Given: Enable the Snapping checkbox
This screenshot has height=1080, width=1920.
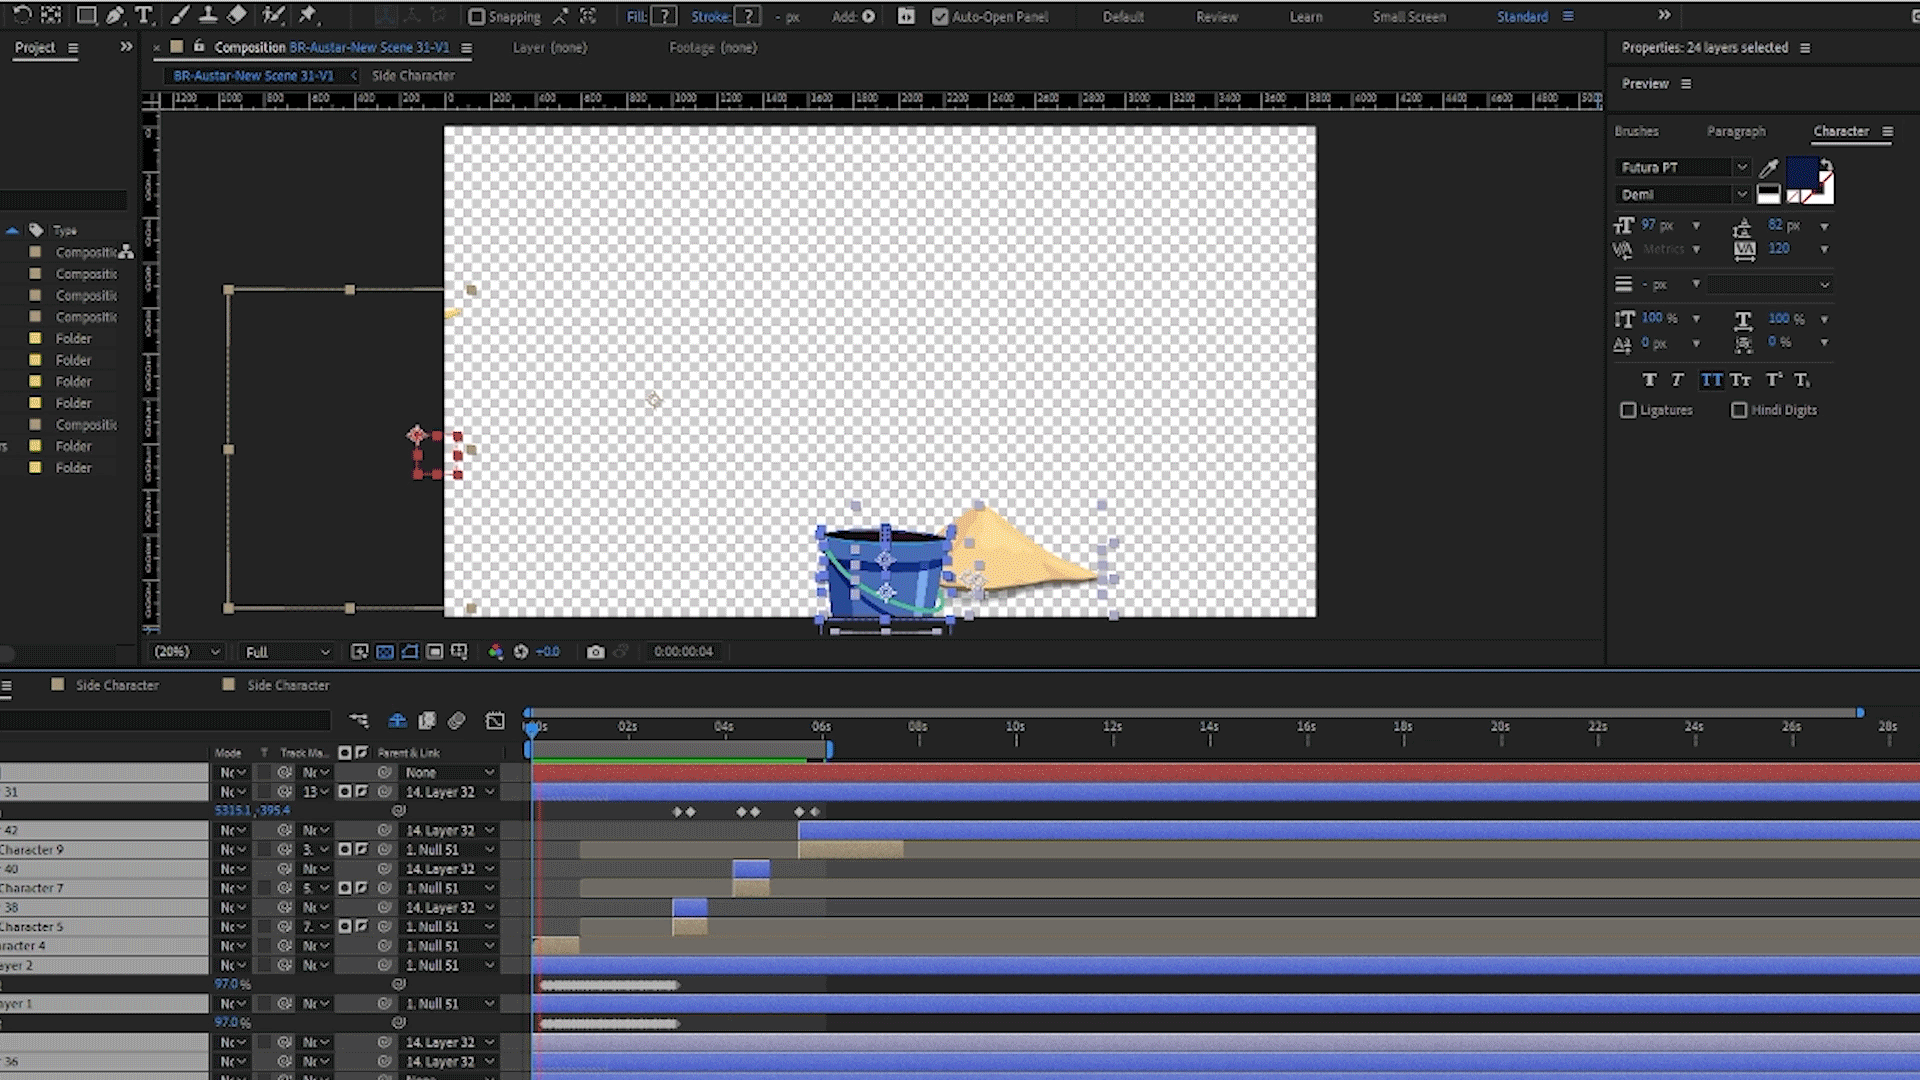Looking at the screenshot, I should (x=477, y=17).
